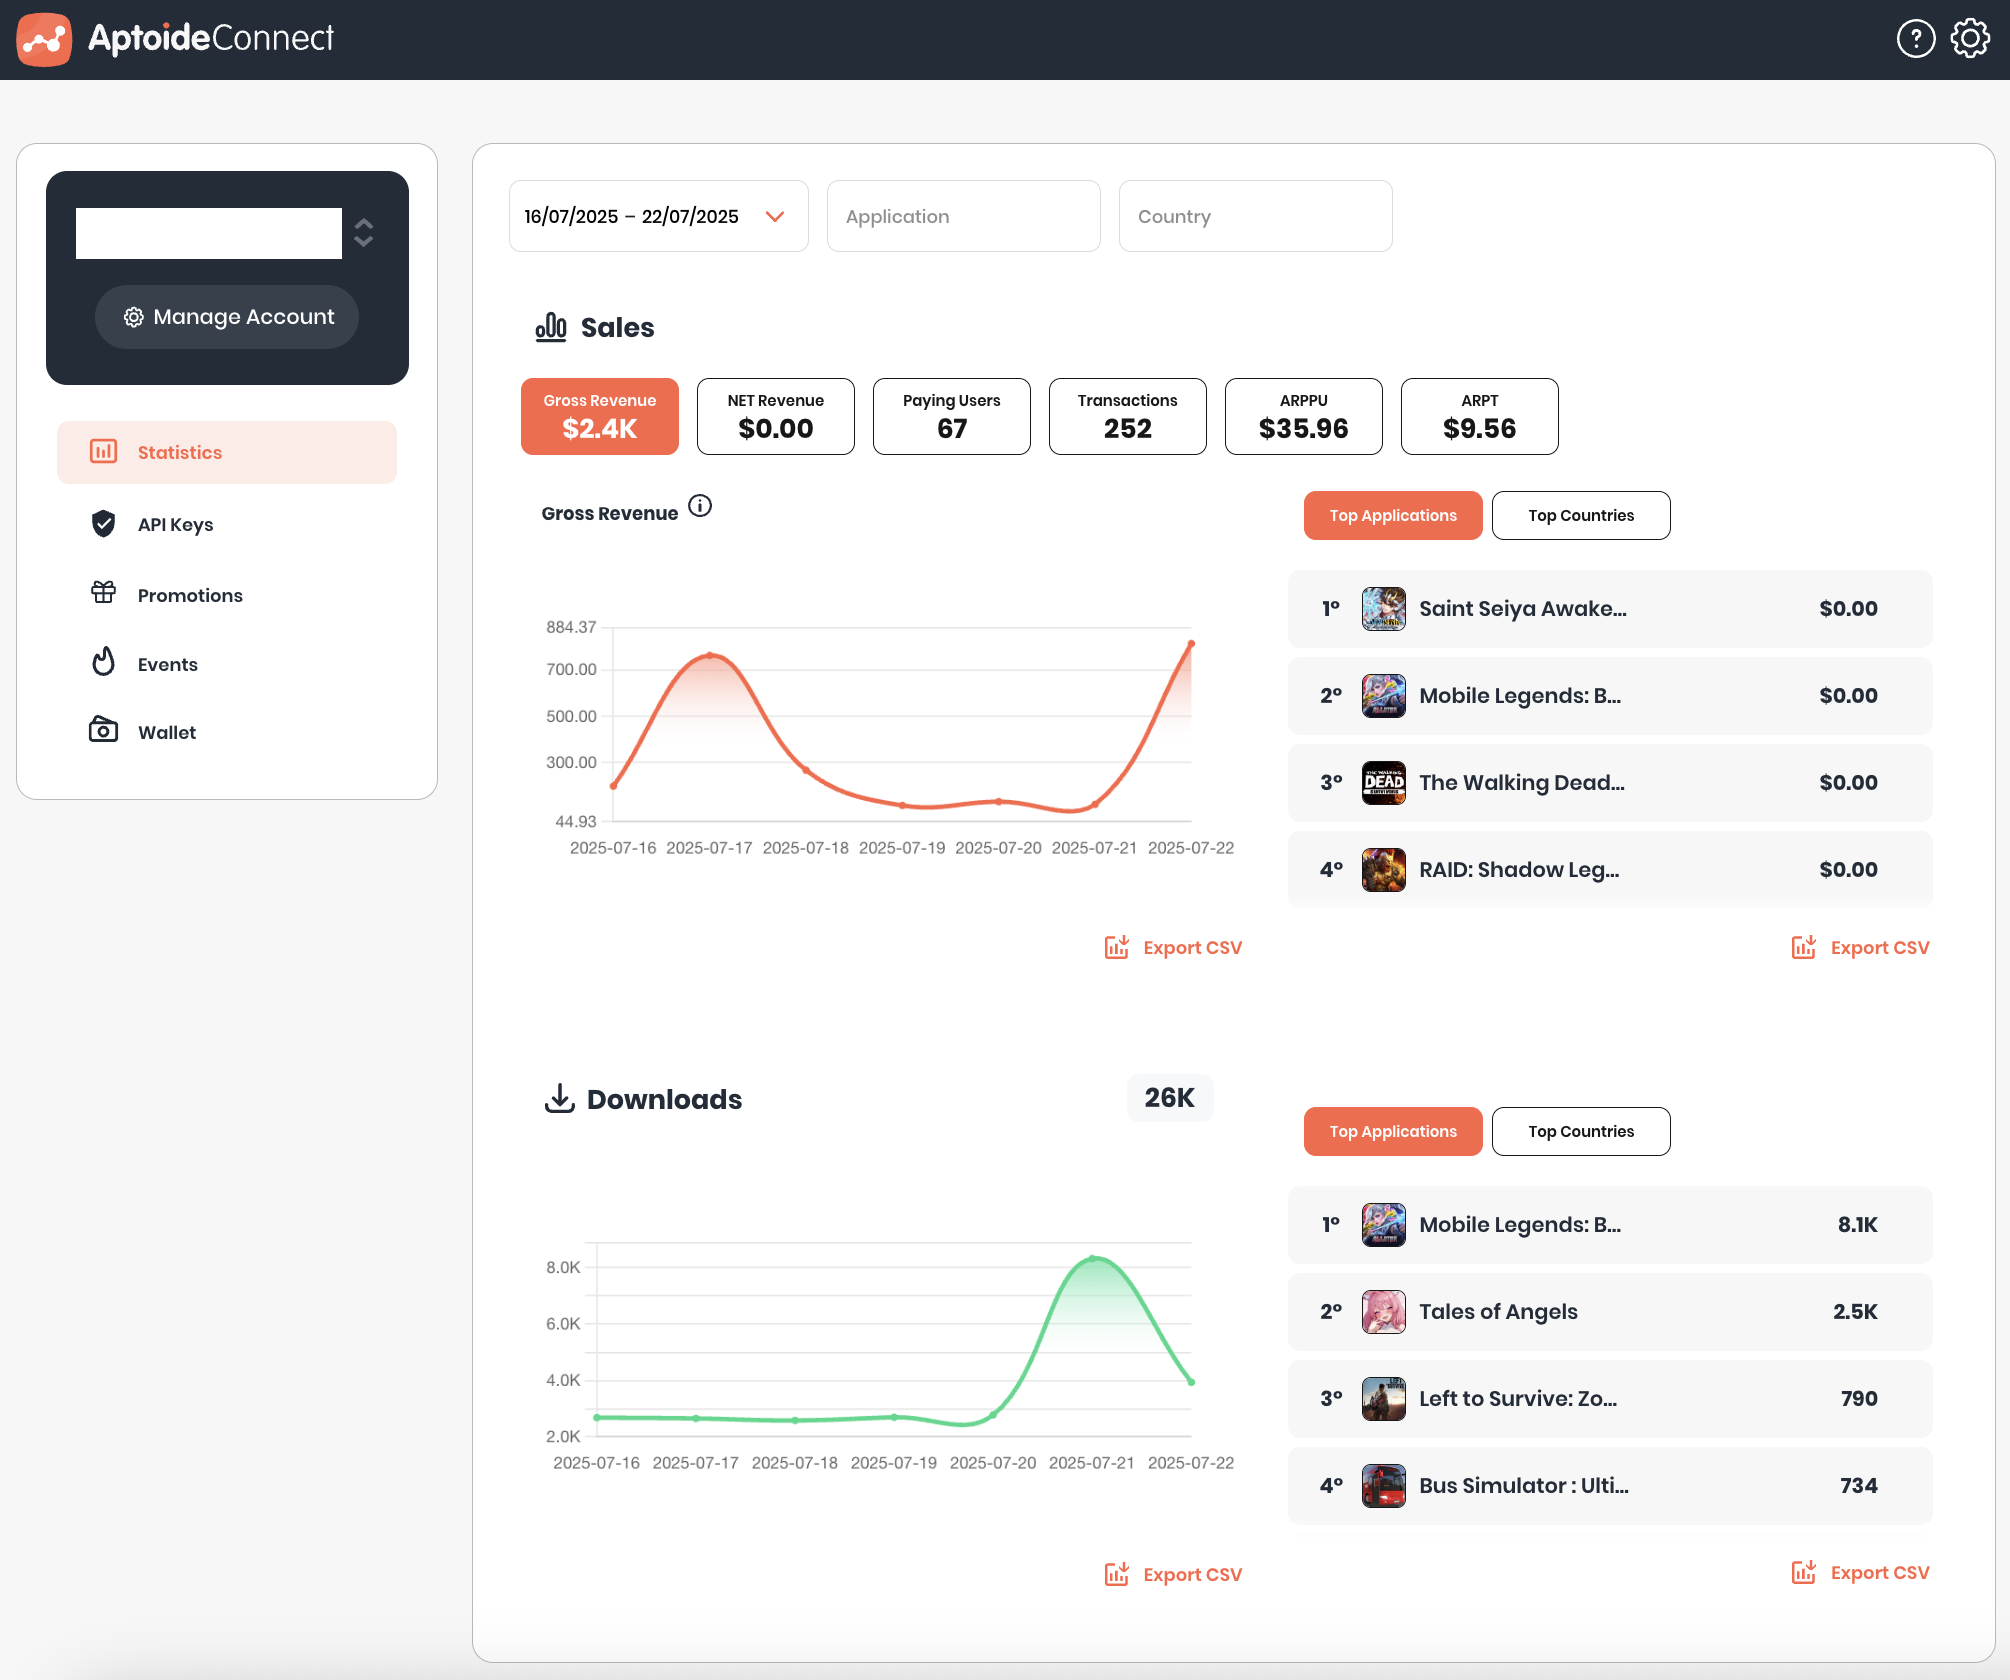Select the Gross Revenue metric card
The height and width of the screenshot is (1680, 2010).
600,416
